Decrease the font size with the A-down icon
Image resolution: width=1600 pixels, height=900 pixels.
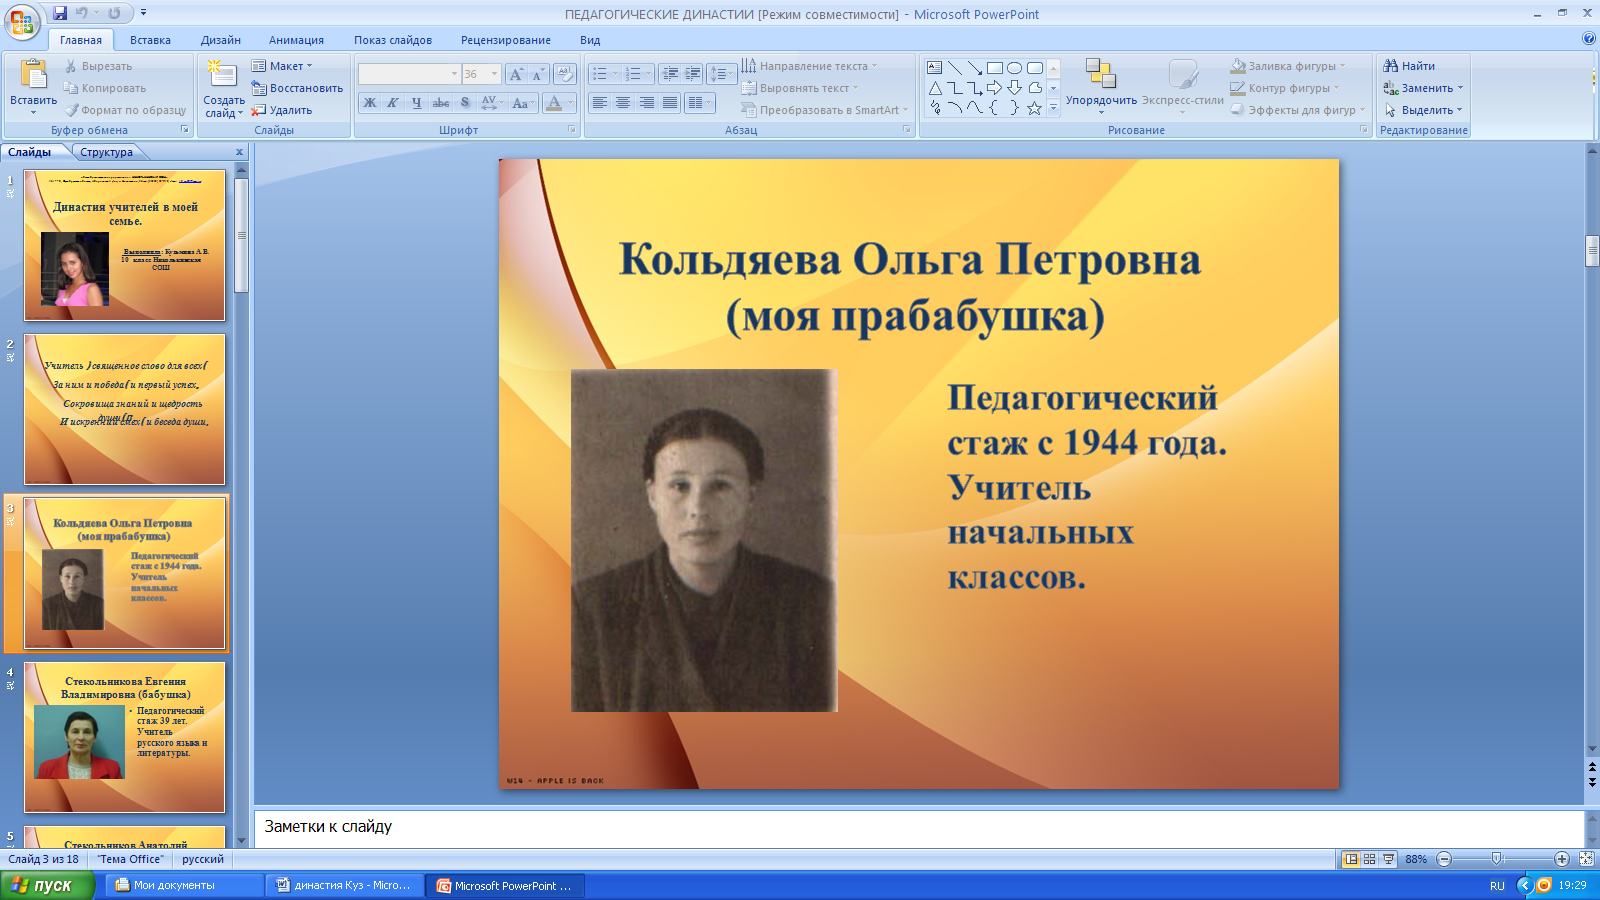[x=537, y=74]
